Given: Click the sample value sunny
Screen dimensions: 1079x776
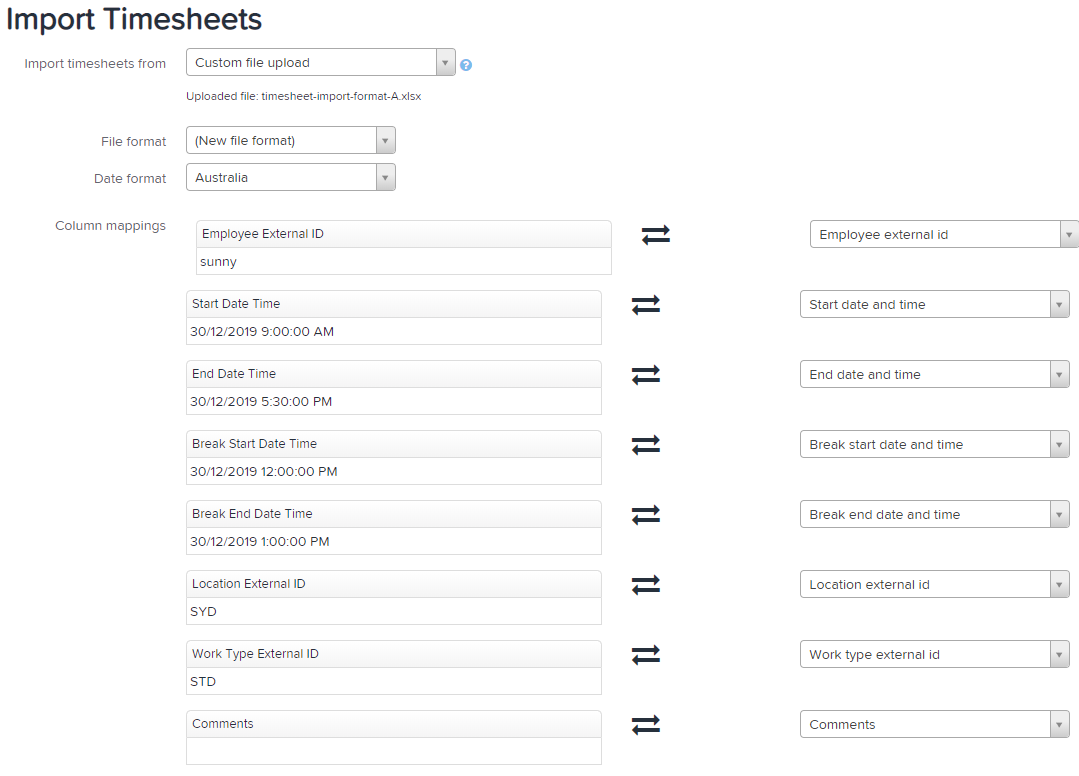Looking at the screenshot, I should click(x=404, y=261).
